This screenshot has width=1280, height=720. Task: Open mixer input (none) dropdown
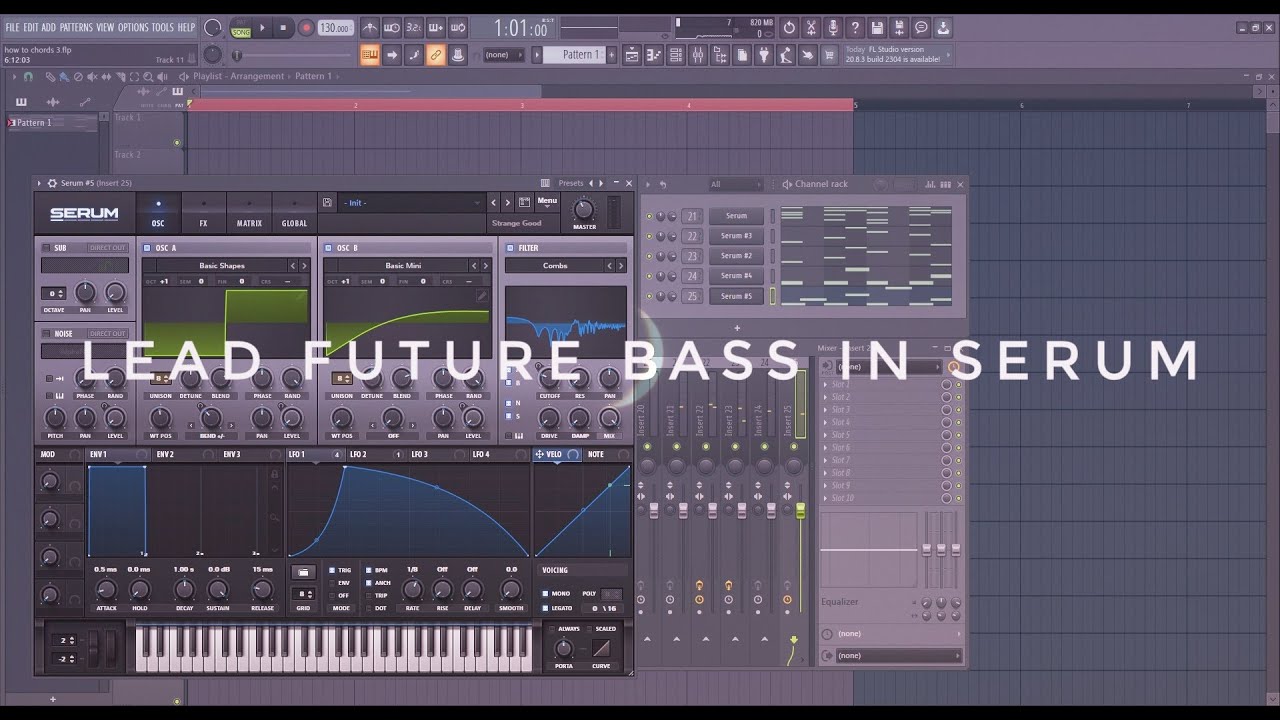(x=887, y=367)
